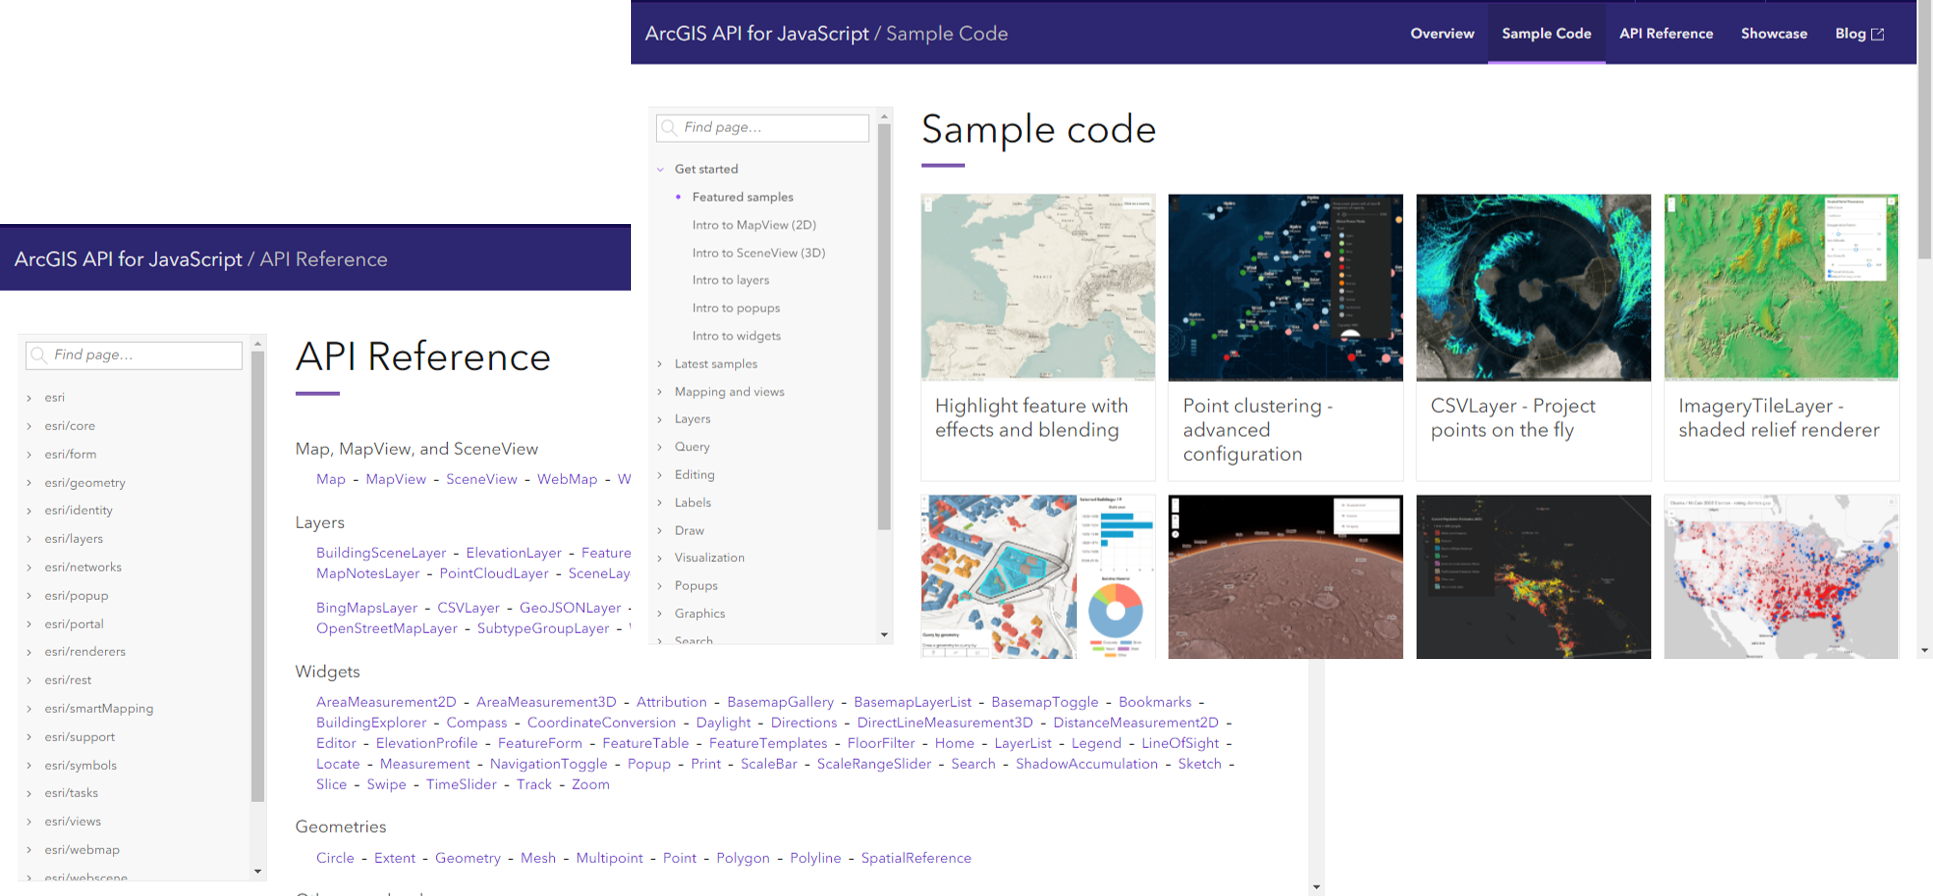
Task: Click ArcGIS API for JavaScript title in samples header
Action: 757,34
